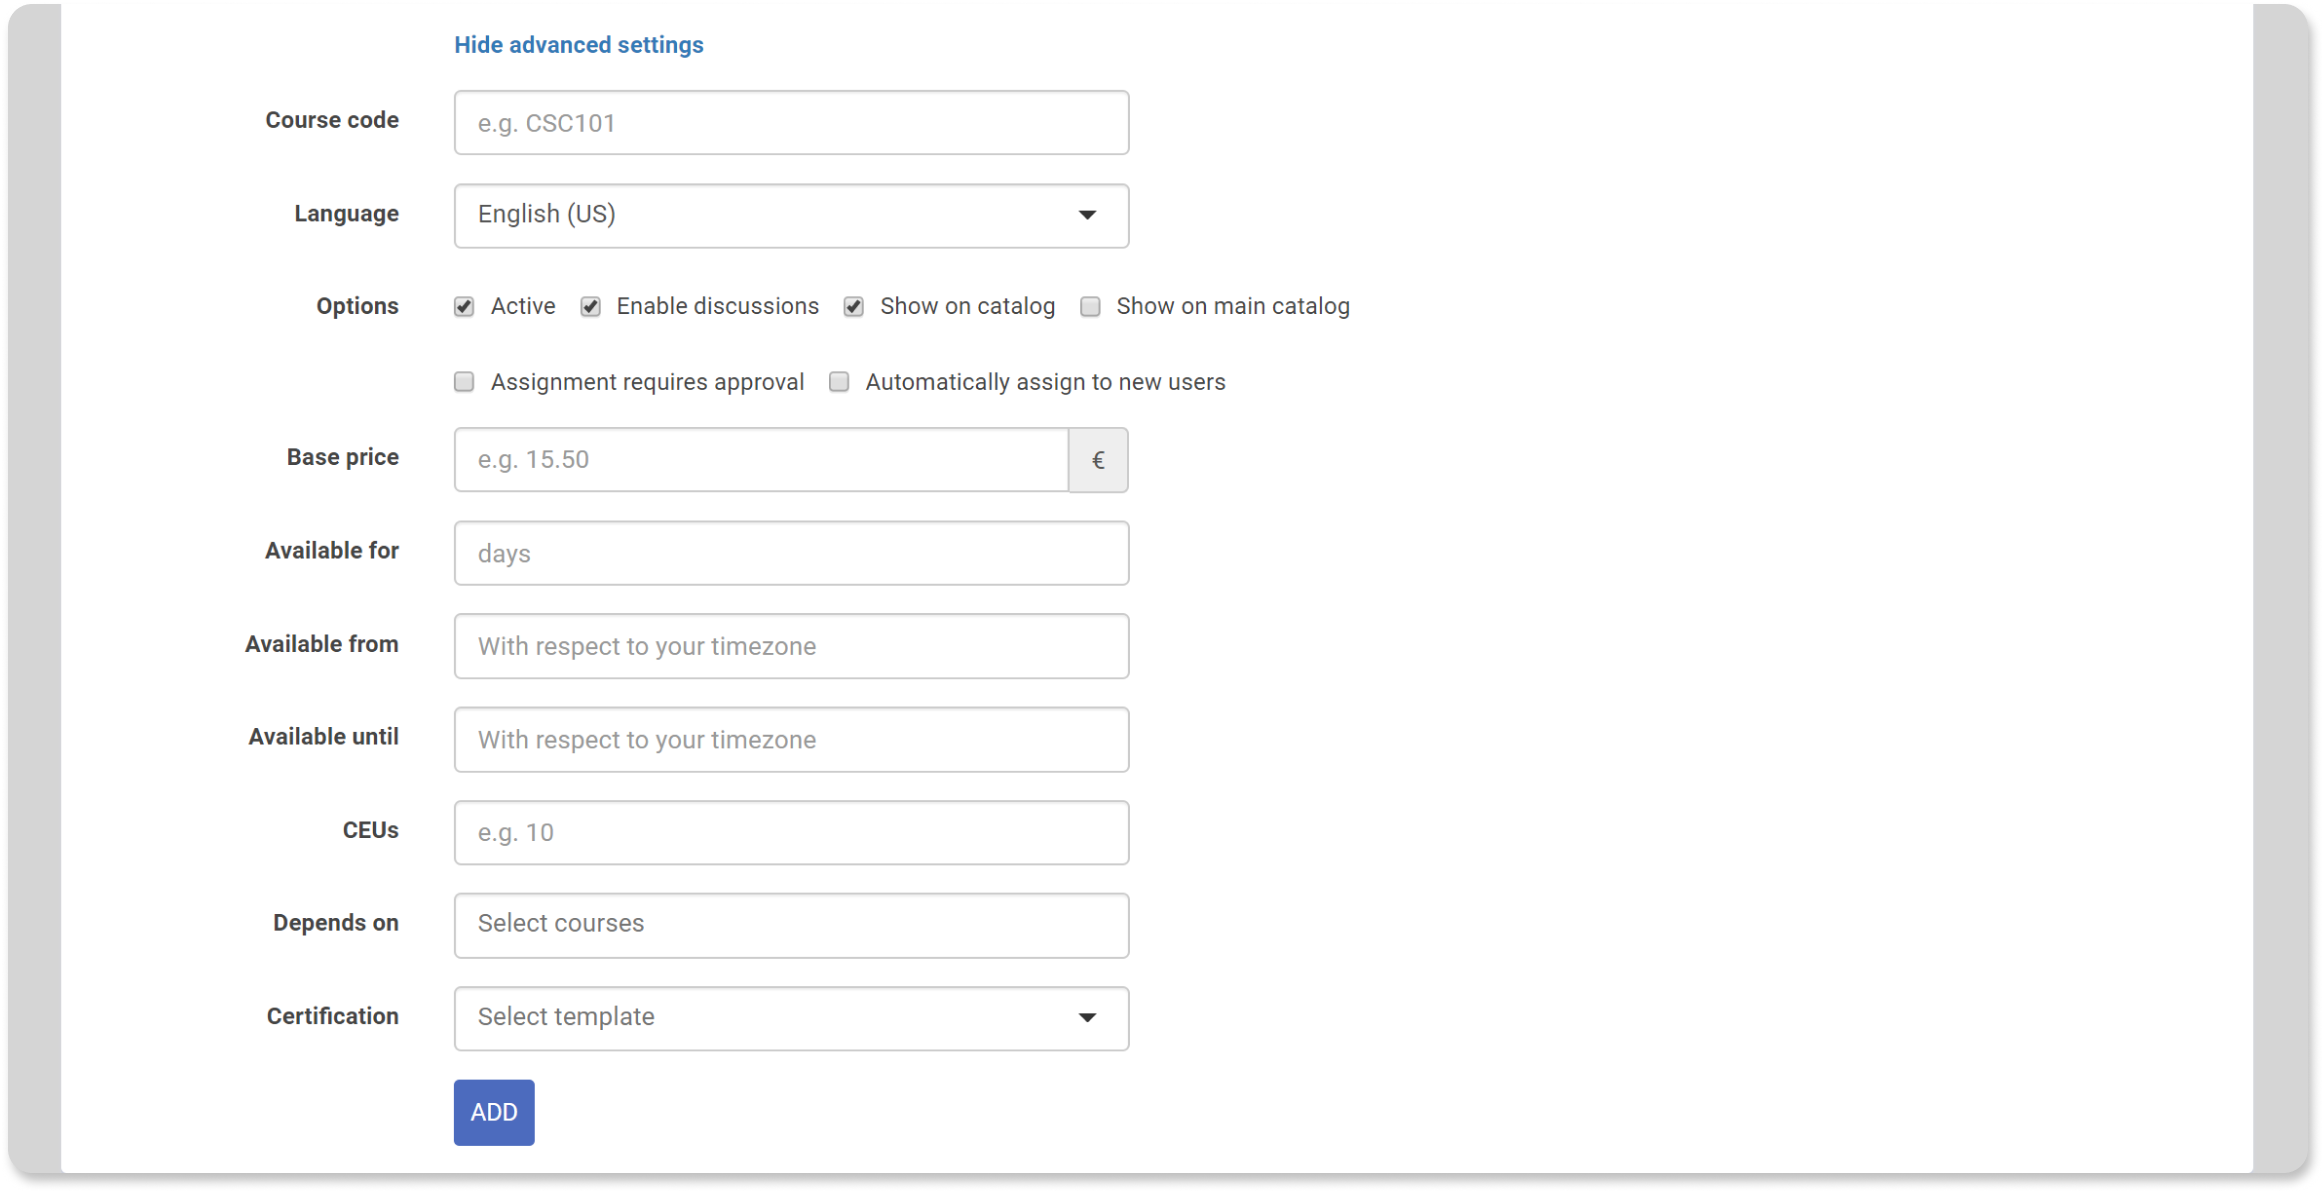
Task: Click the Course code input field
Action: (791, 123)
